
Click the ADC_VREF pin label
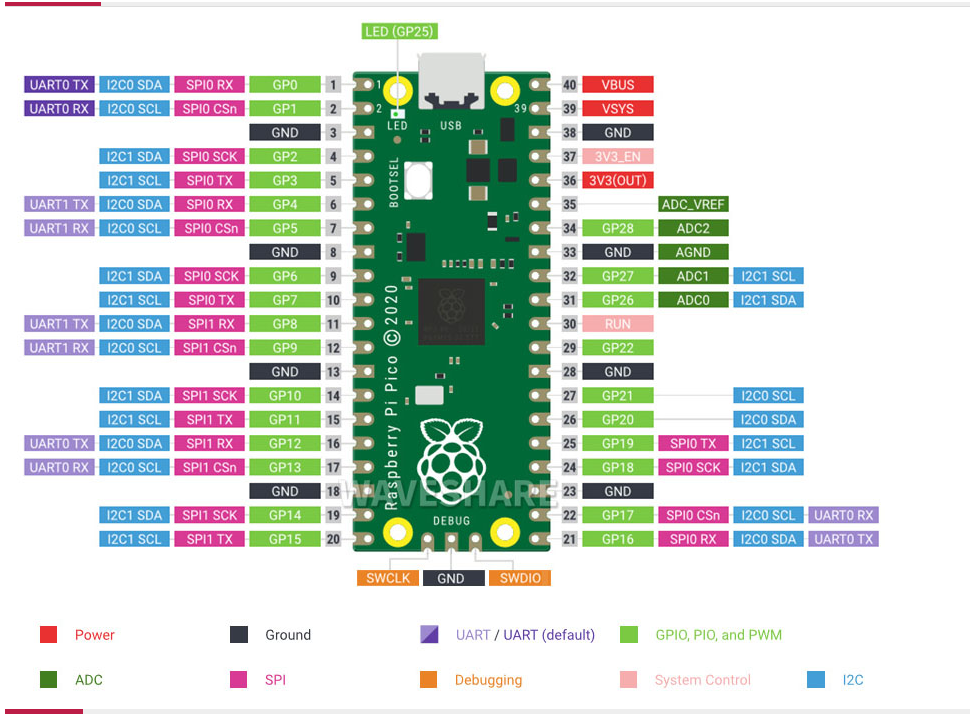[693, 204]
